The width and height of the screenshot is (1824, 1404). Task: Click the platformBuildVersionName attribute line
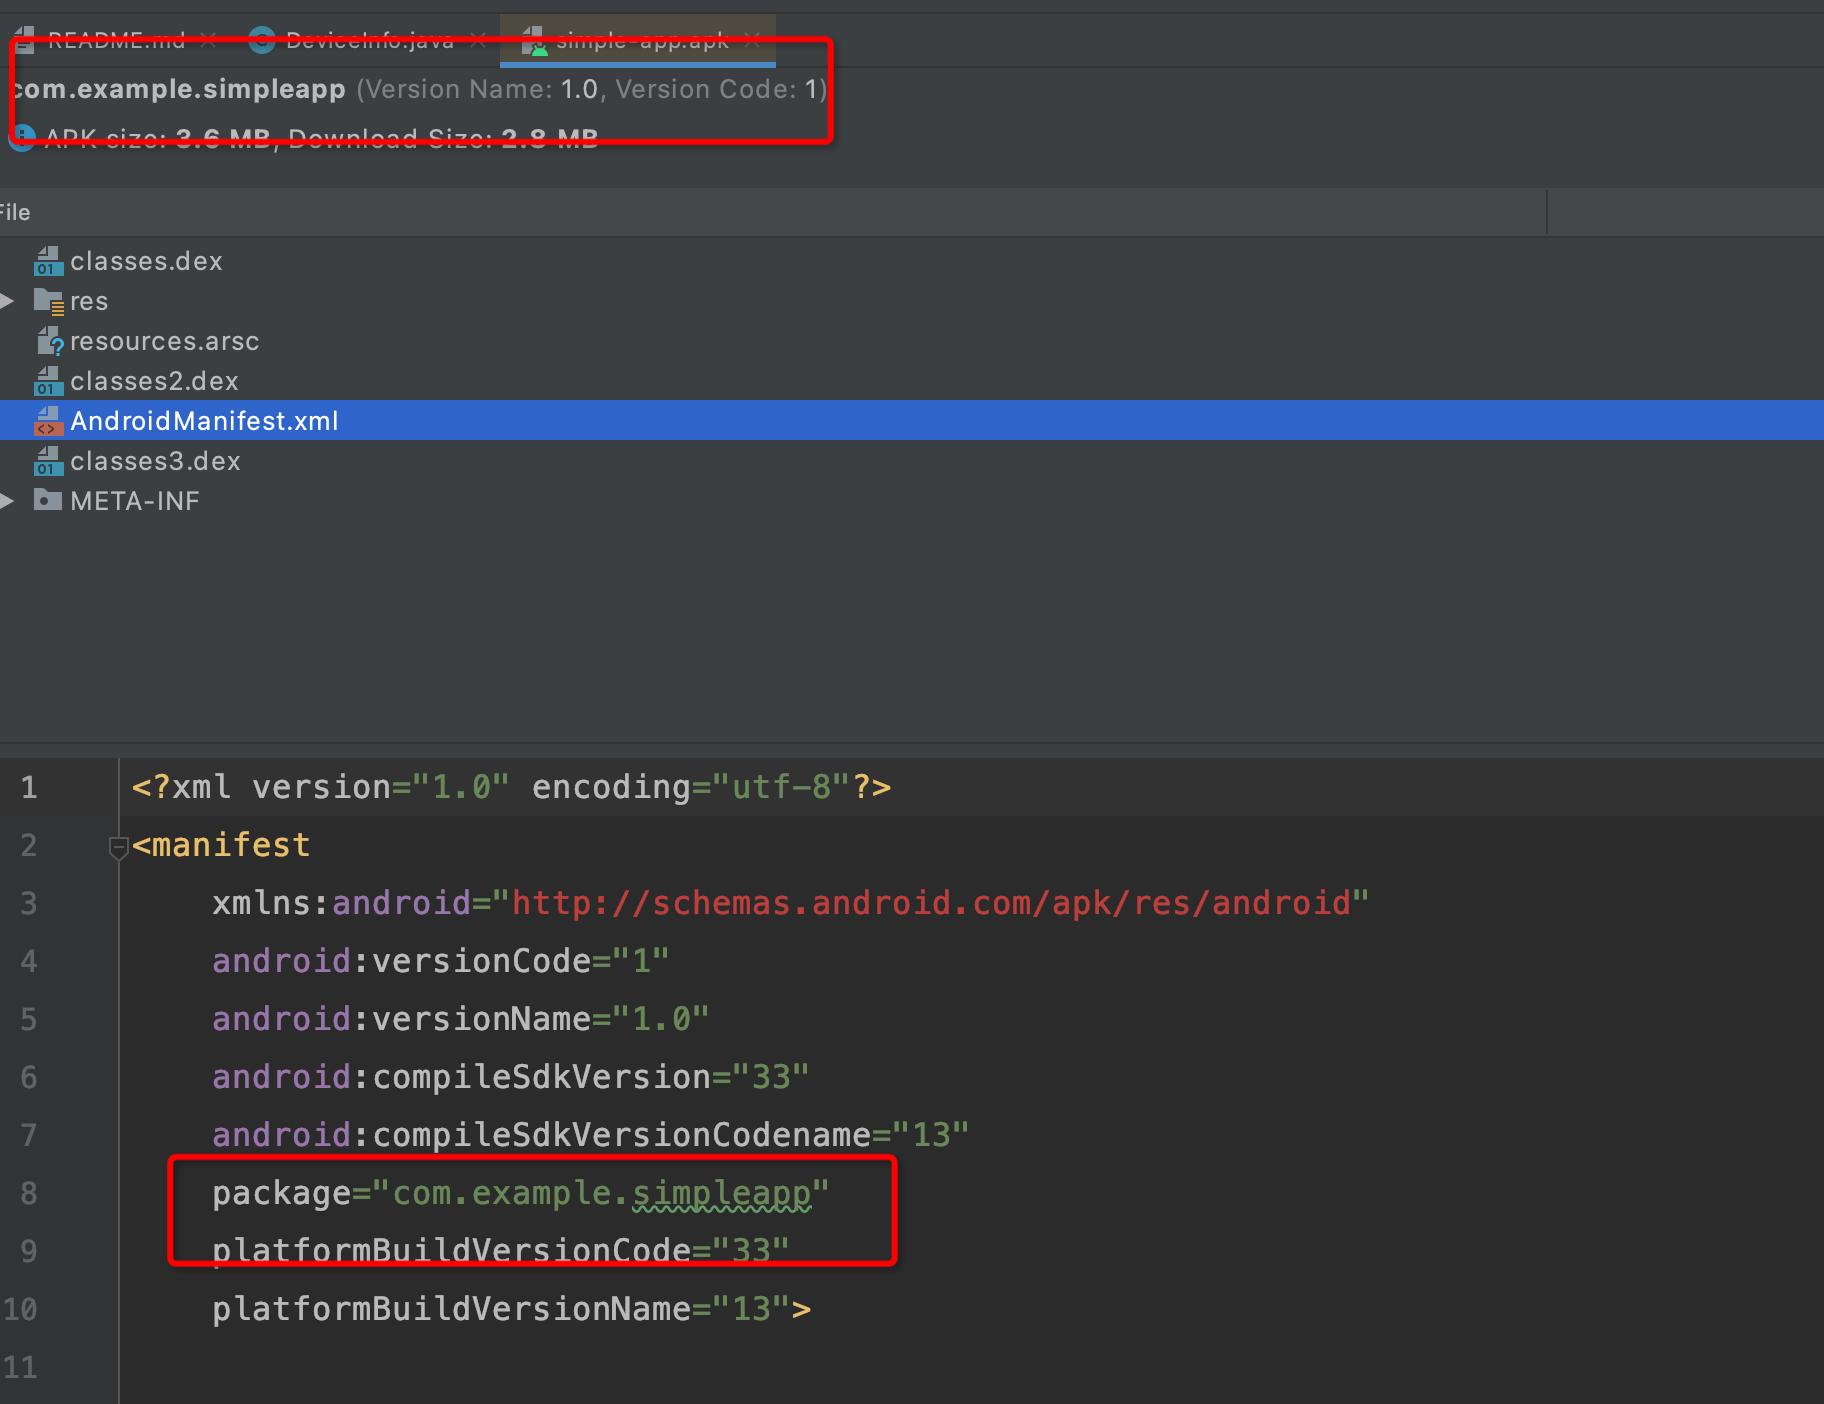click(511, 1309)
